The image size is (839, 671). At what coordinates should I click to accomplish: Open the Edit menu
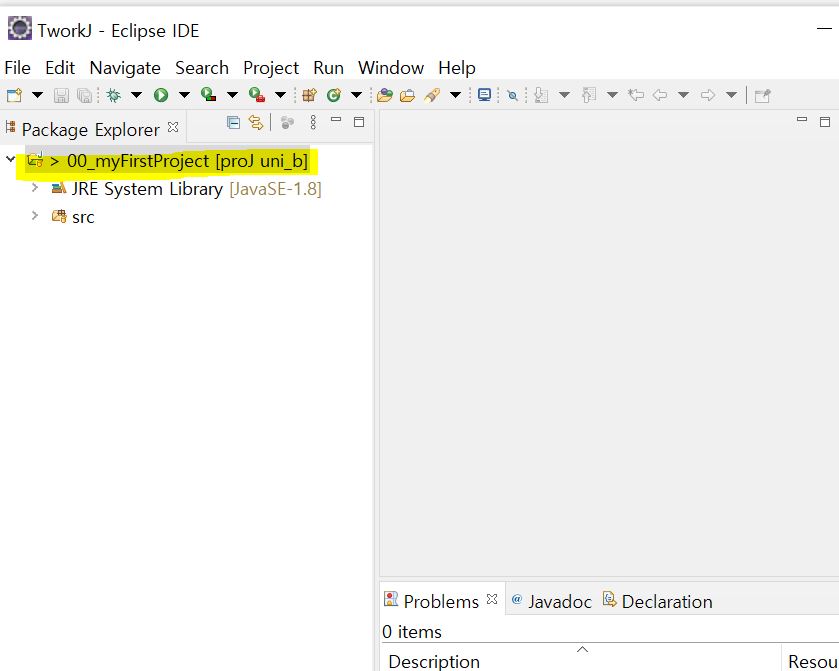(60, 68)
